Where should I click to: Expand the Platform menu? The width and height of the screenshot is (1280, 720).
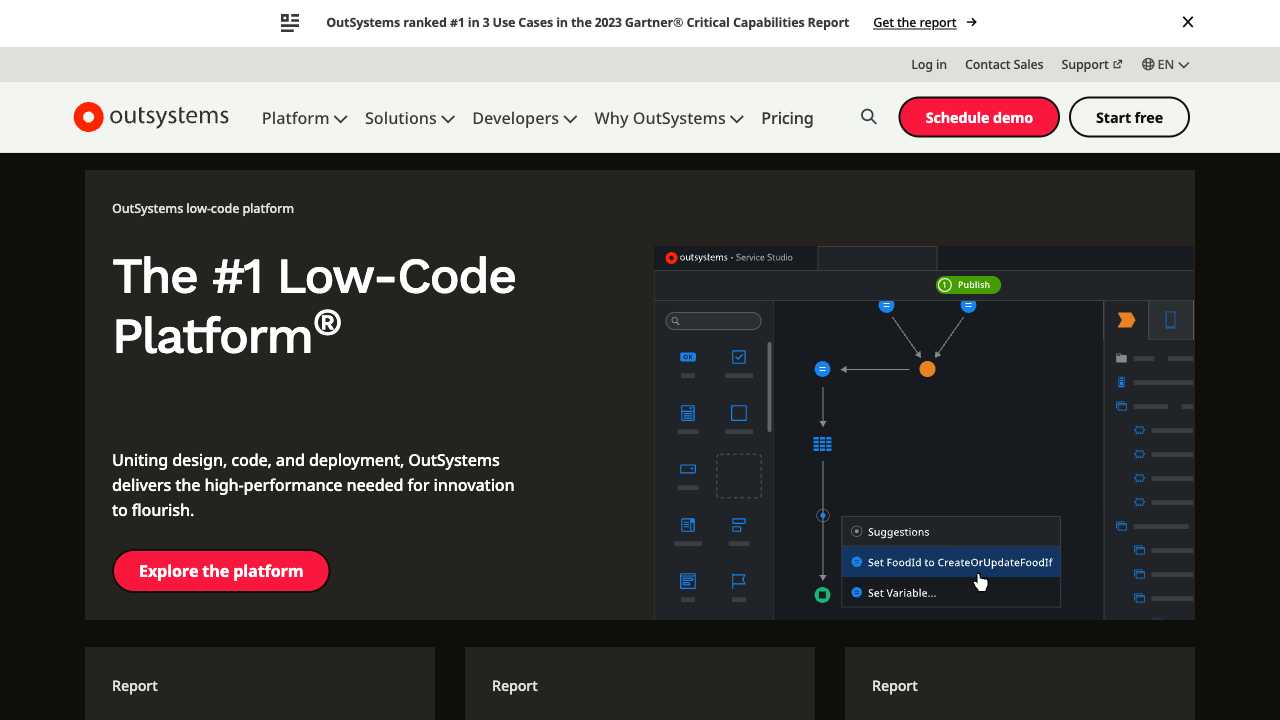pyautogui.click(x=304, y=118)
